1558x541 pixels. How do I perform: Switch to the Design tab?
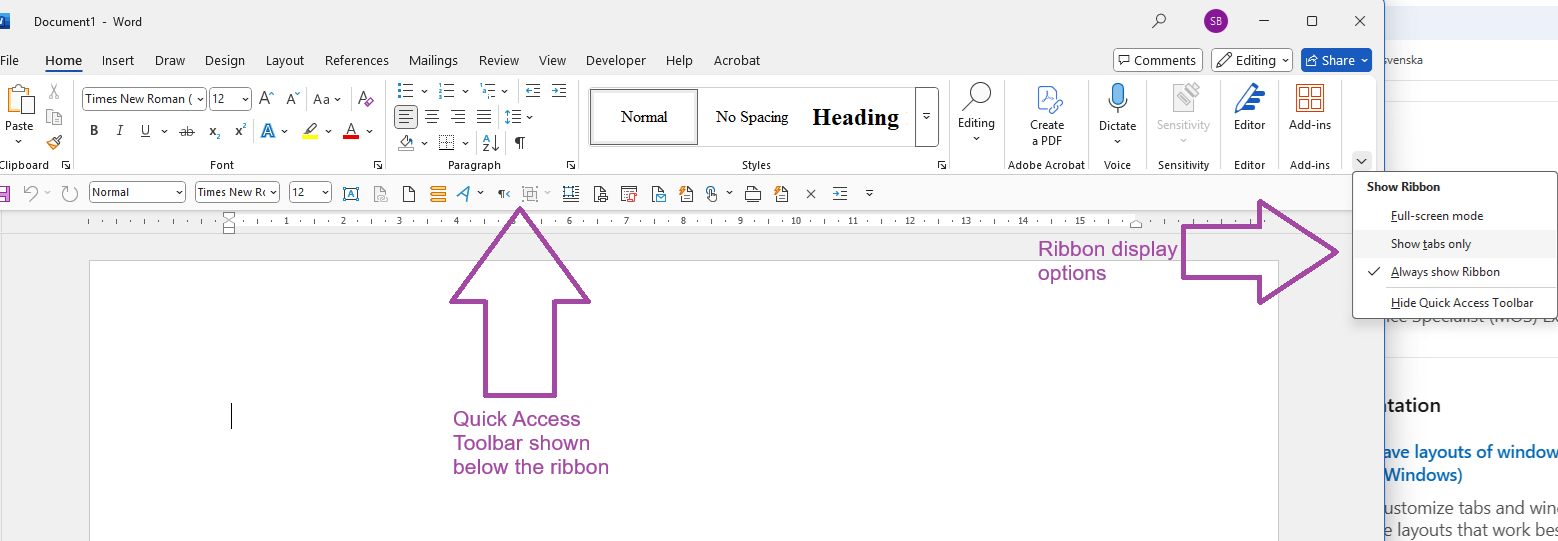tap(225, 60)
